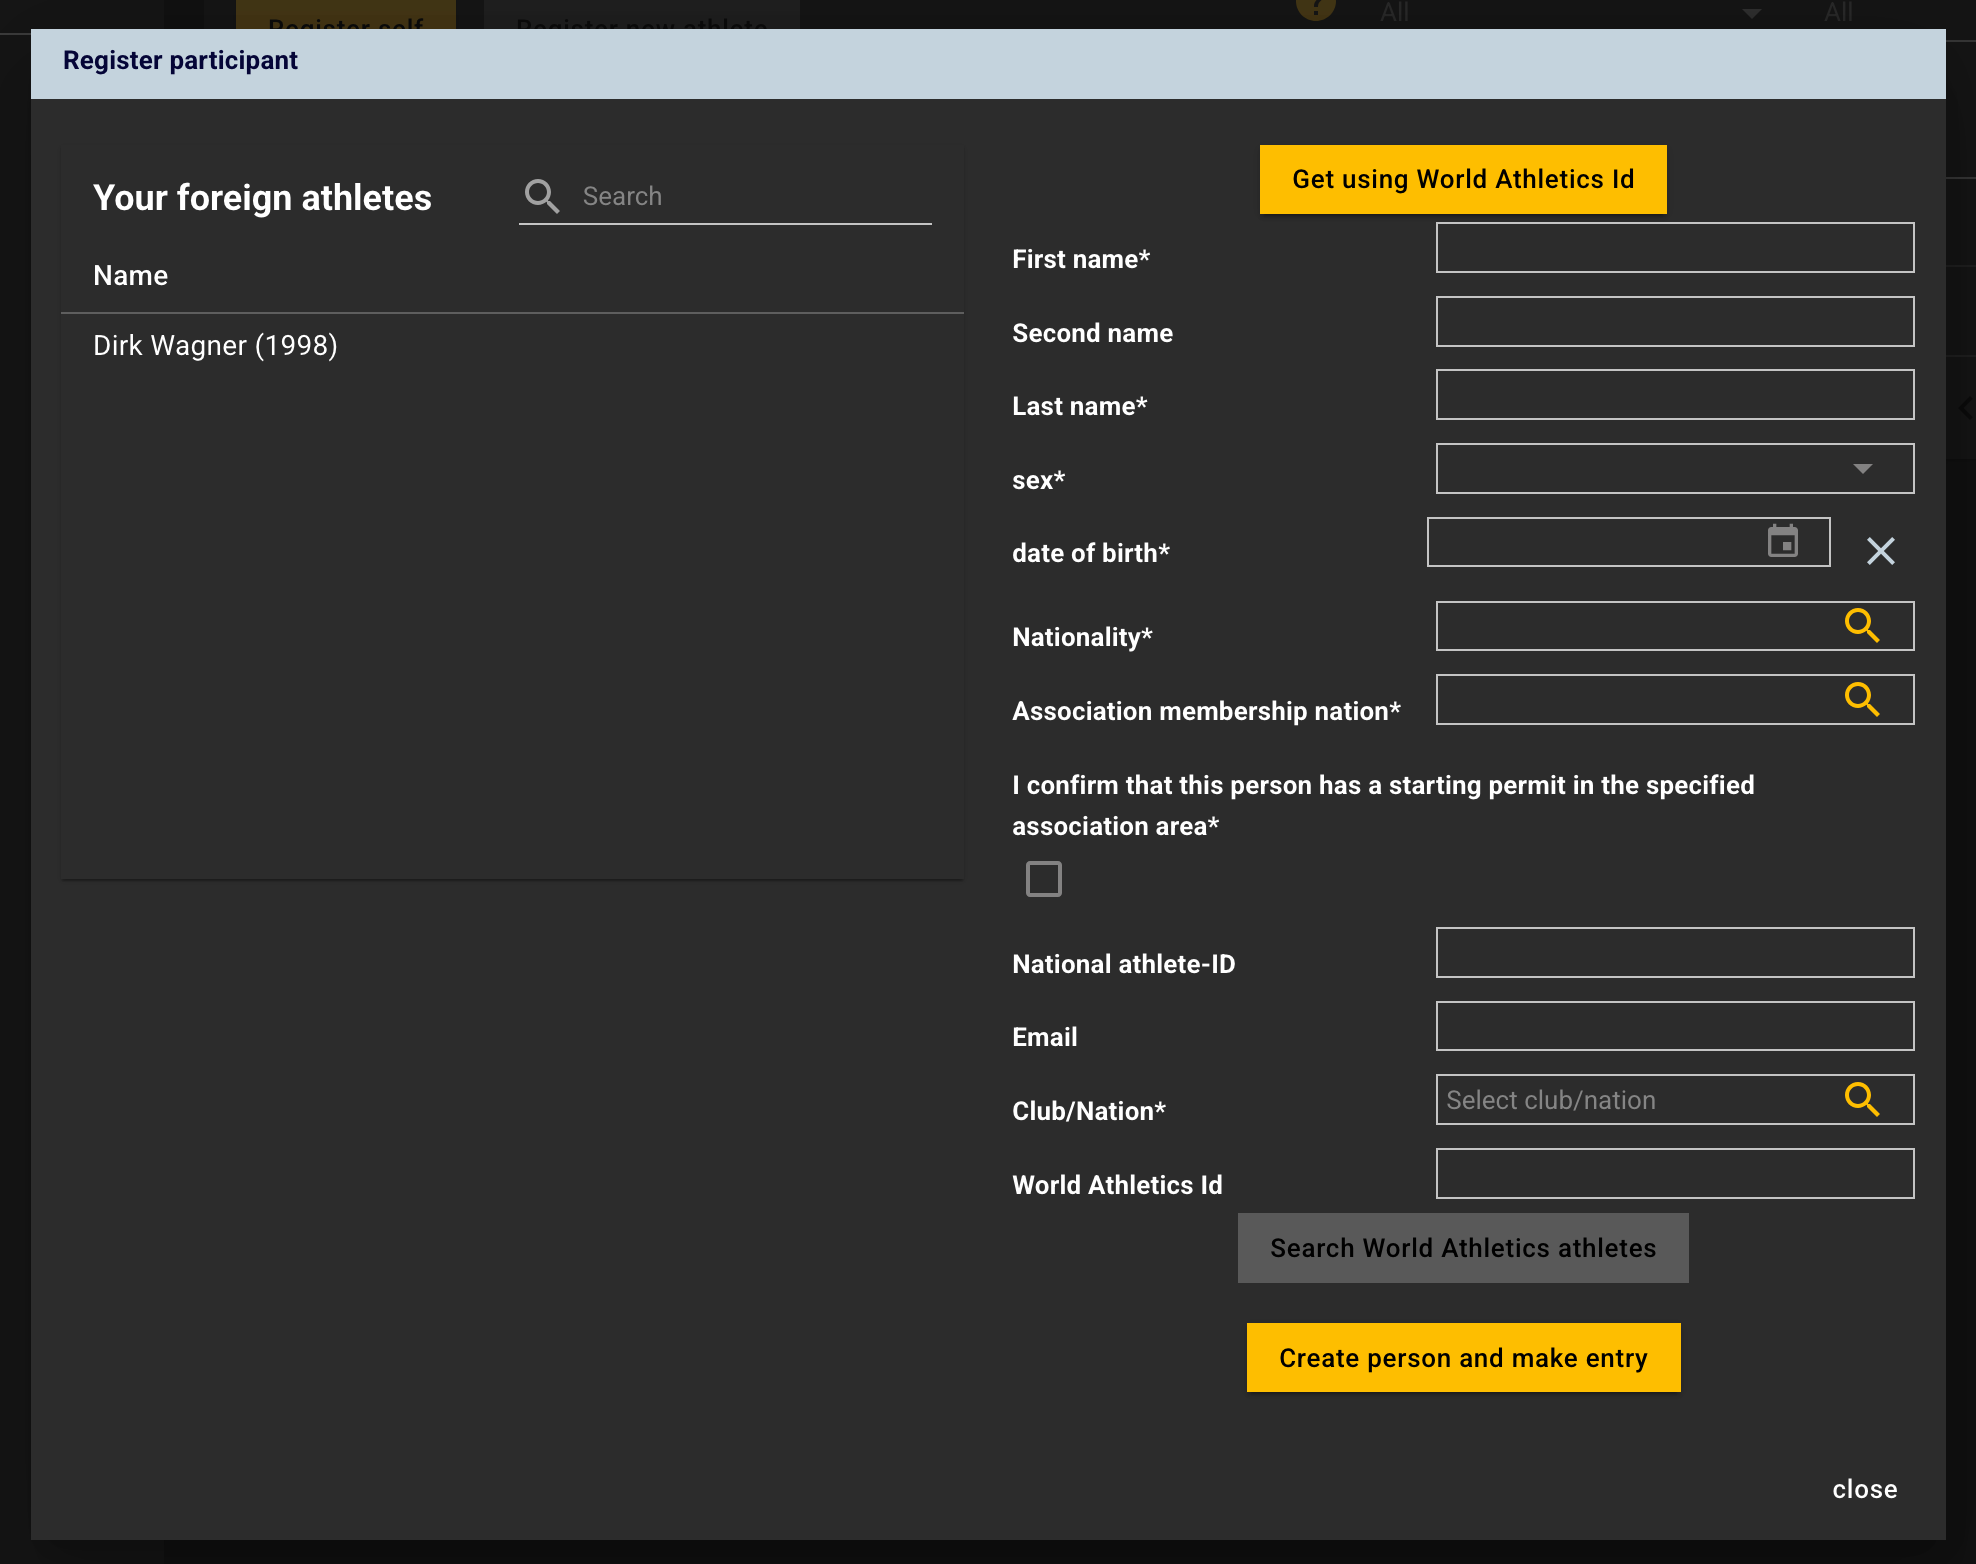Click into the Last name field
1976x1564 pixels.
pyautogui.click(x=1674, y=395)
